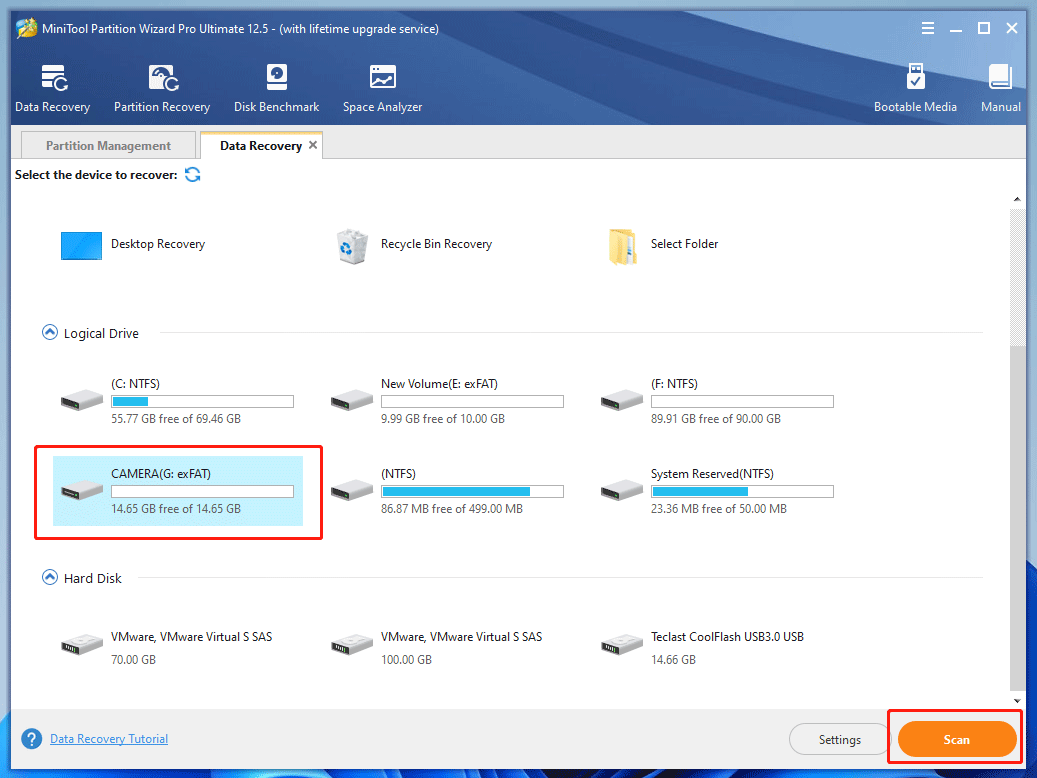The width and height of the screenshot is (1037, 778).
Task: Close the Data Recovery tab
Action: pyautogui.click(x=313, y=145)
